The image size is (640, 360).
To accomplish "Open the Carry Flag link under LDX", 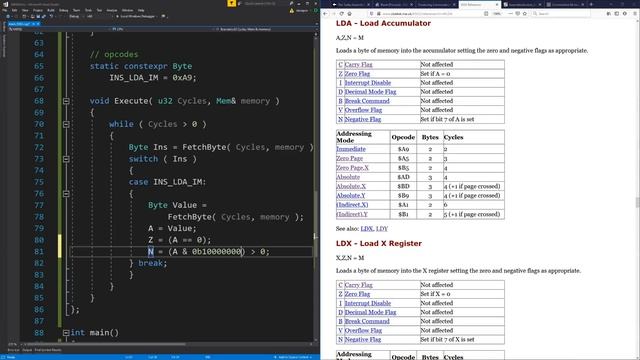I will (x=358, y=285).
